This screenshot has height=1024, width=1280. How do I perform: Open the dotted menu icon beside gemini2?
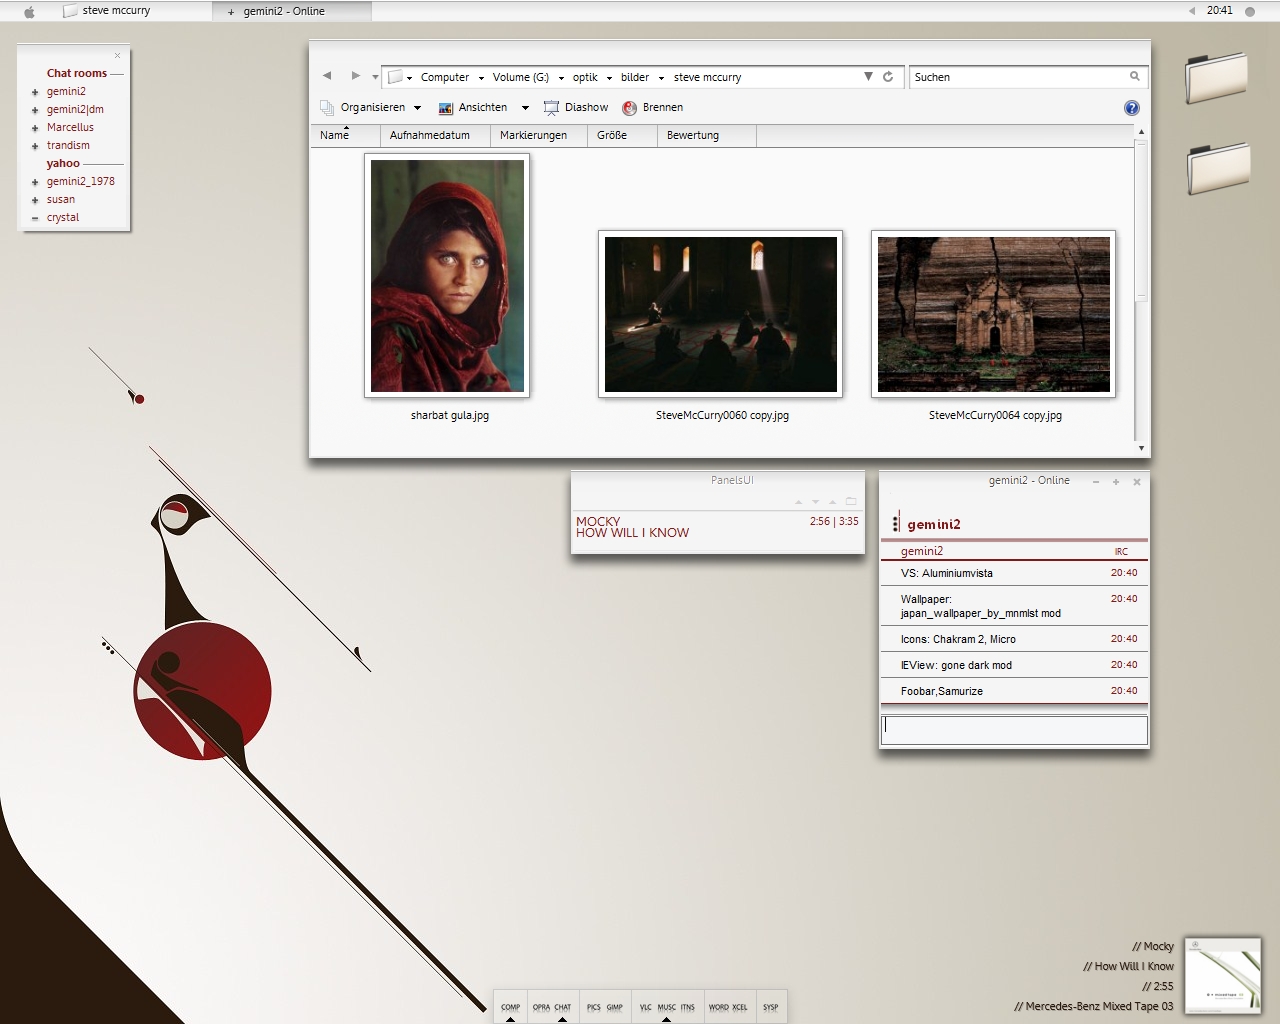[895, 523]
